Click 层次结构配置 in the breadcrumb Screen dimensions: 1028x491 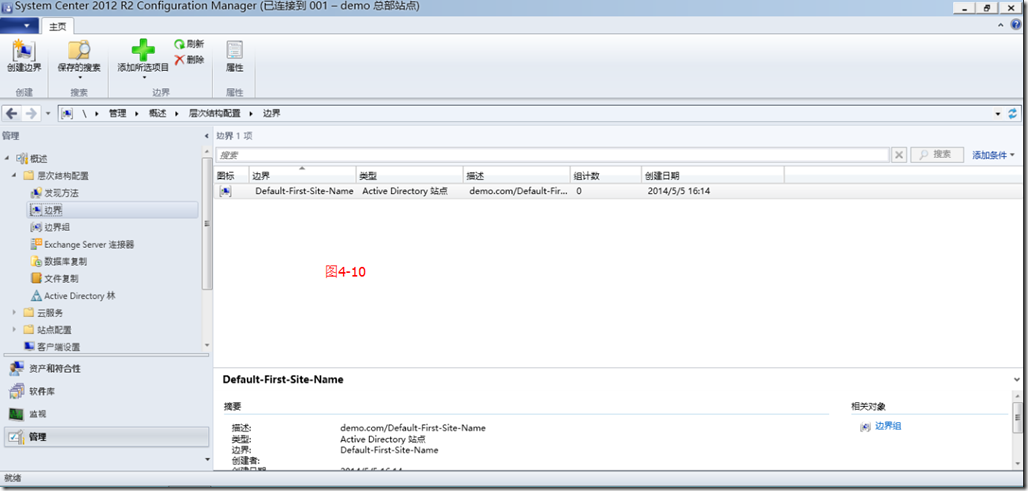tap(214, 113)
